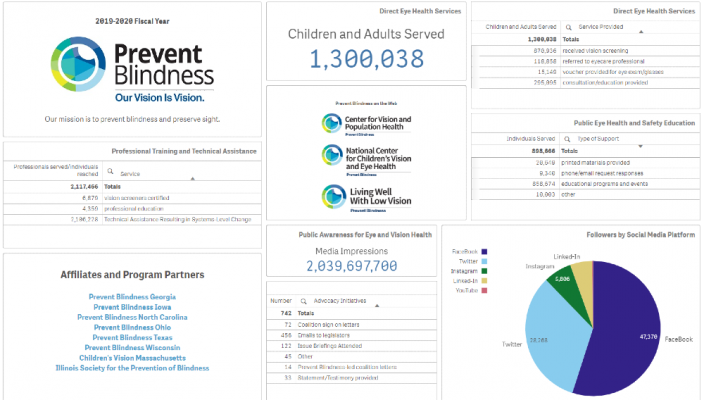The width and height of the screenshot is (704, 400).
Task: Open the Prevent Blindness Ohio link
Action: [132, 327]
